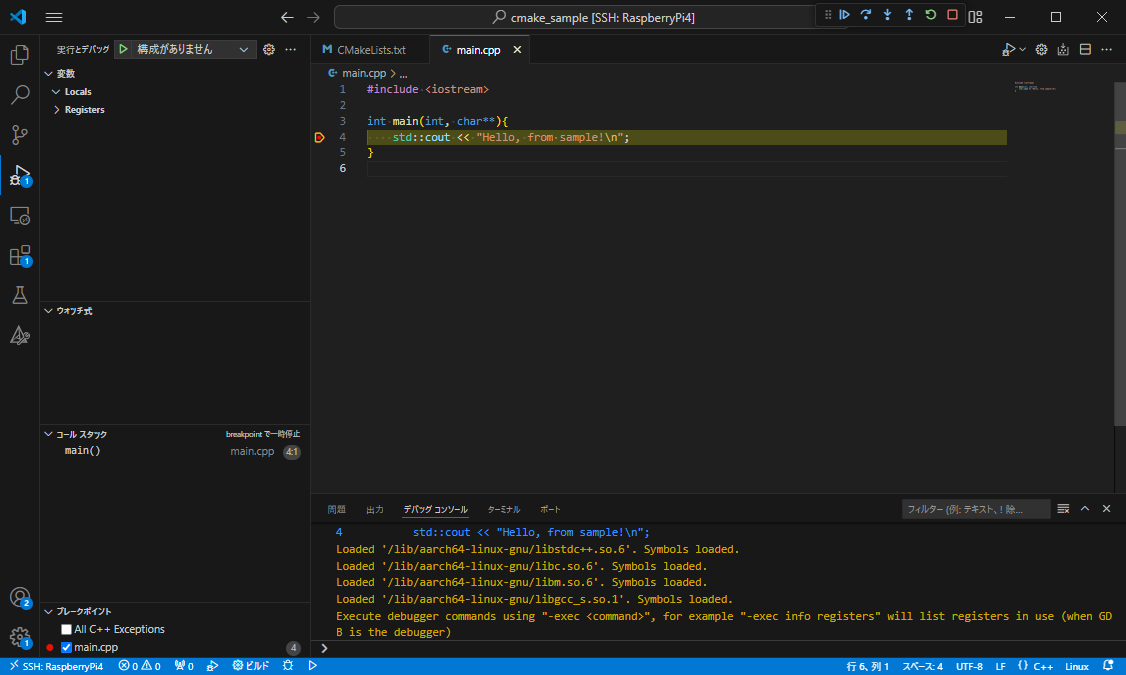Open launch.json via the debug gear icon
The height and width of the screenshot is (675, 1126).
[269, 50]
